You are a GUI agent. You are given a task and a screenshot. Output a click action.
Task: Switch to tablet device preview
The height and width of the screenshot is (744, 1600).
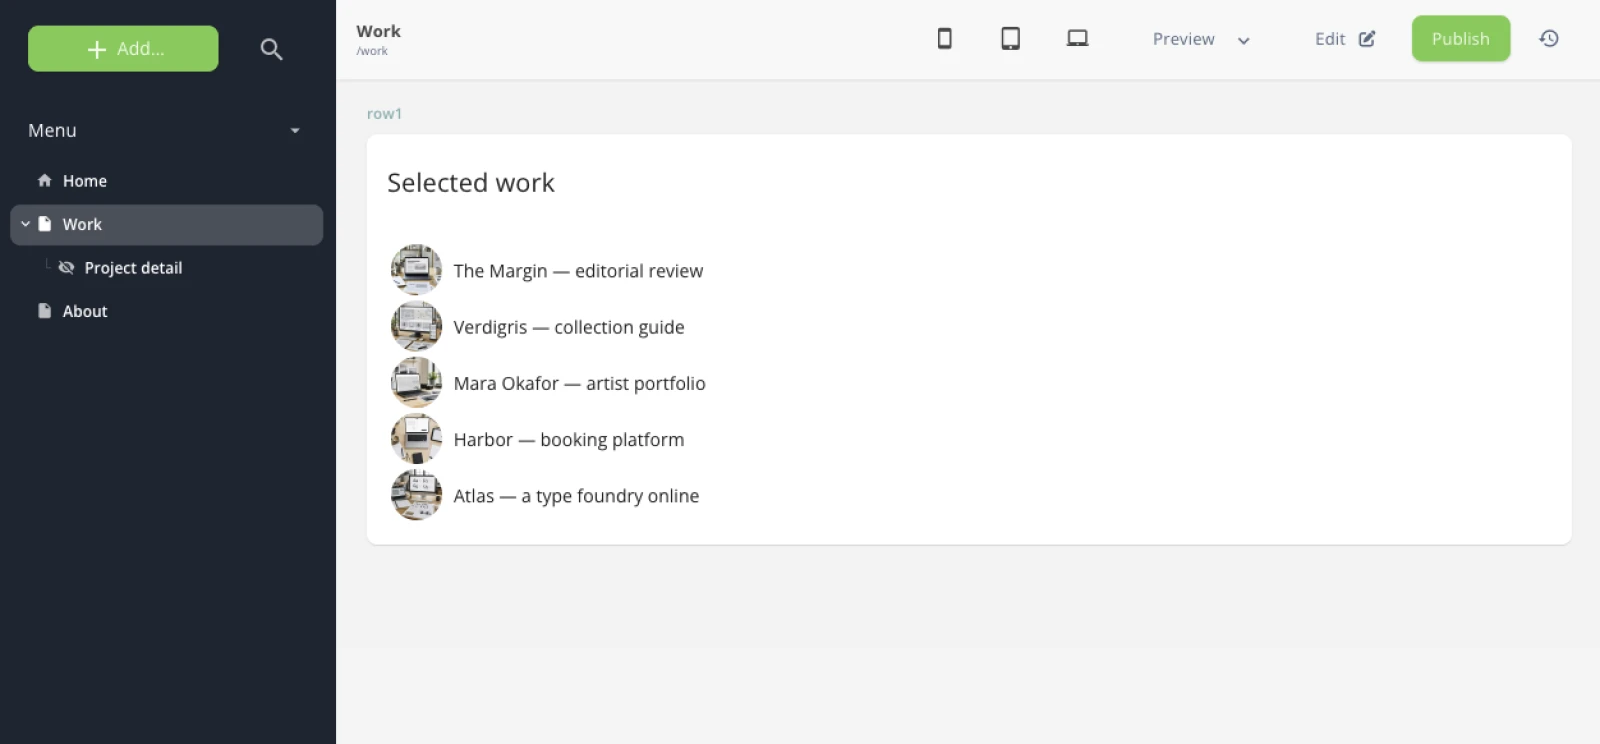[1011, 39]
